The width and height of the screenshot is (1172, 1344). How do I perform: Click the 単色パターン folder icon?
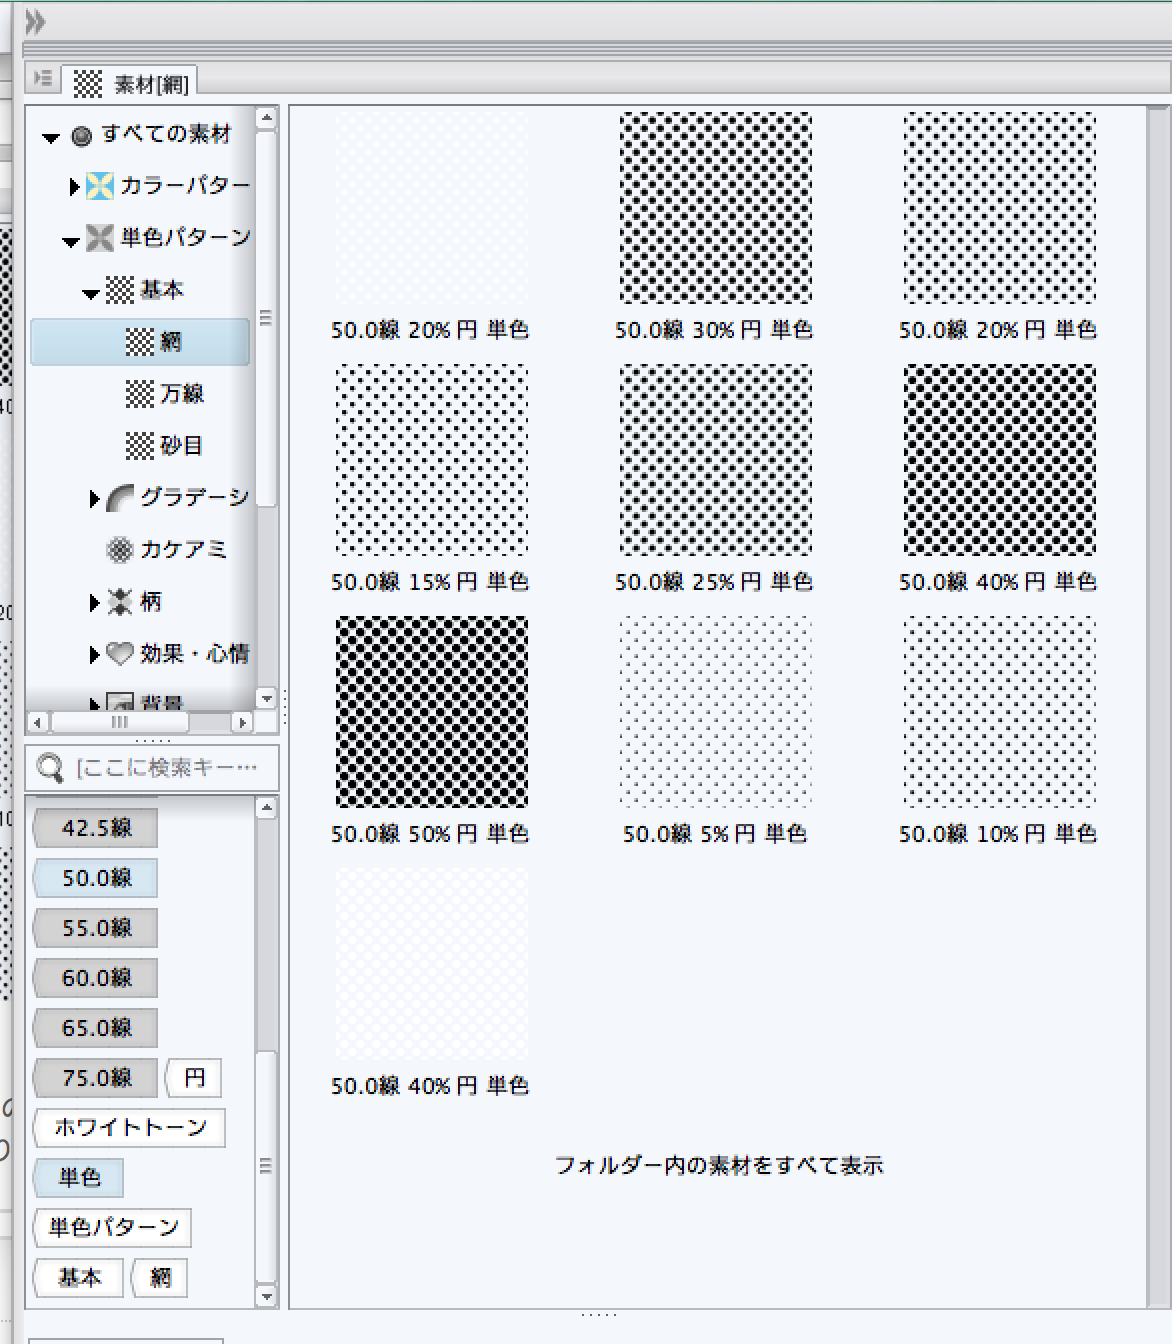tap(99, 238)
